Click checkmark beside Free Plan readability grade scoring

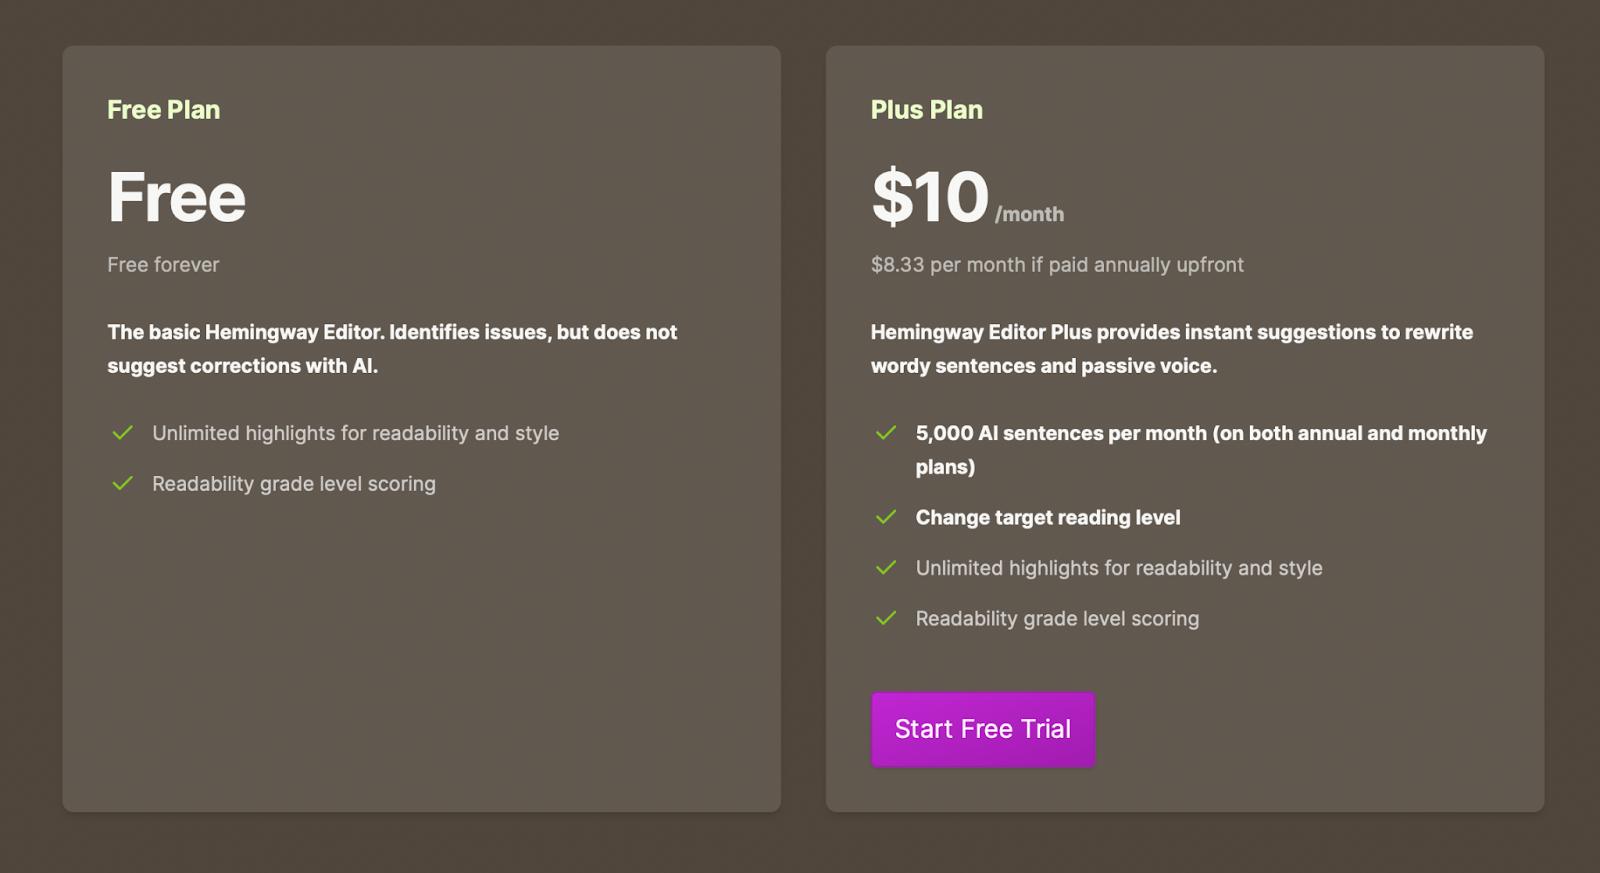pos(123,483)
